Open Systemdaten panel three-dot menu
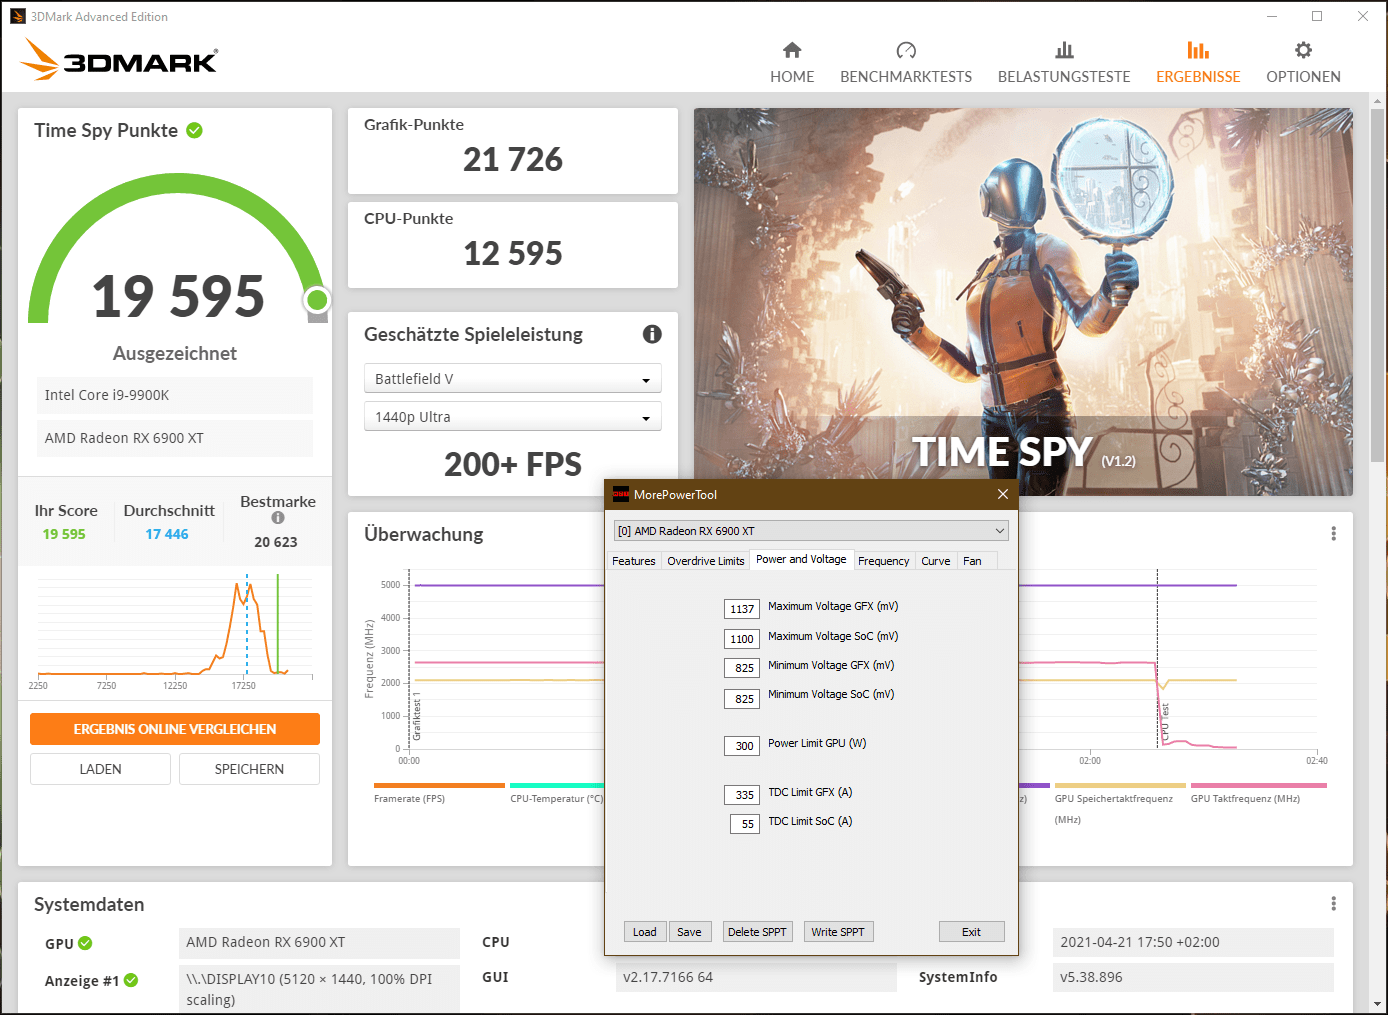 (1333, 904)
